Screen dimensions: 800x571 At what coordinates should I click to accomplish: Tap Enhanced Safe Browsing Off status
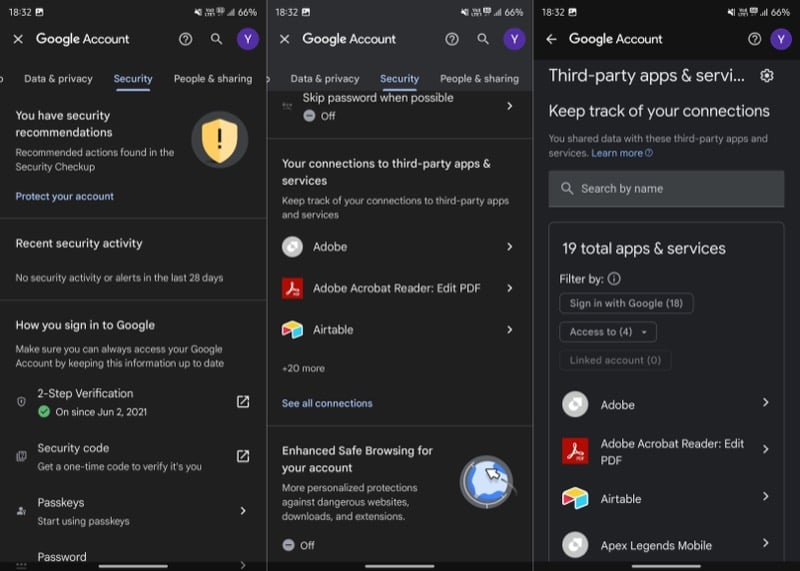pyautogui.click(x=298, y=545)
